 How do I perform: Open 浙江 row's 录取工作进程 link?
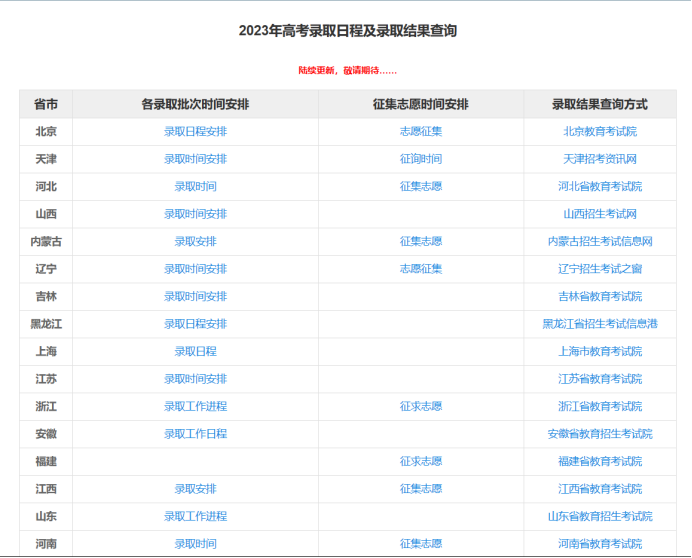click(196, 406)
